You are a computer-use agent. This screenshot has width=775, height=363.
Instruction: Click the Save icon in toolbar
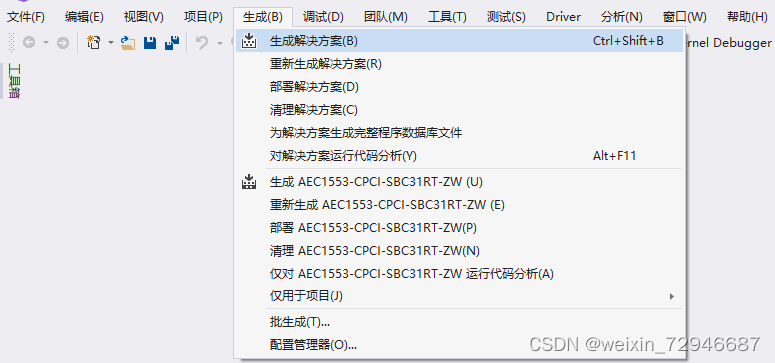(150, 43)
